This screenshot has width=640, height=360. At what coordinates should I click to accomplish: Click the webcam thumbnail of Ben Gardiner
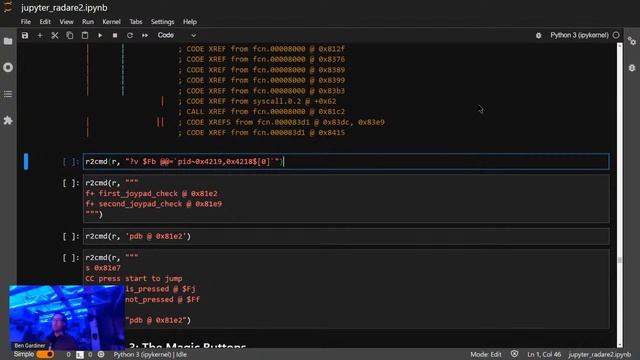pyautogui.click(x=67, y=317)
